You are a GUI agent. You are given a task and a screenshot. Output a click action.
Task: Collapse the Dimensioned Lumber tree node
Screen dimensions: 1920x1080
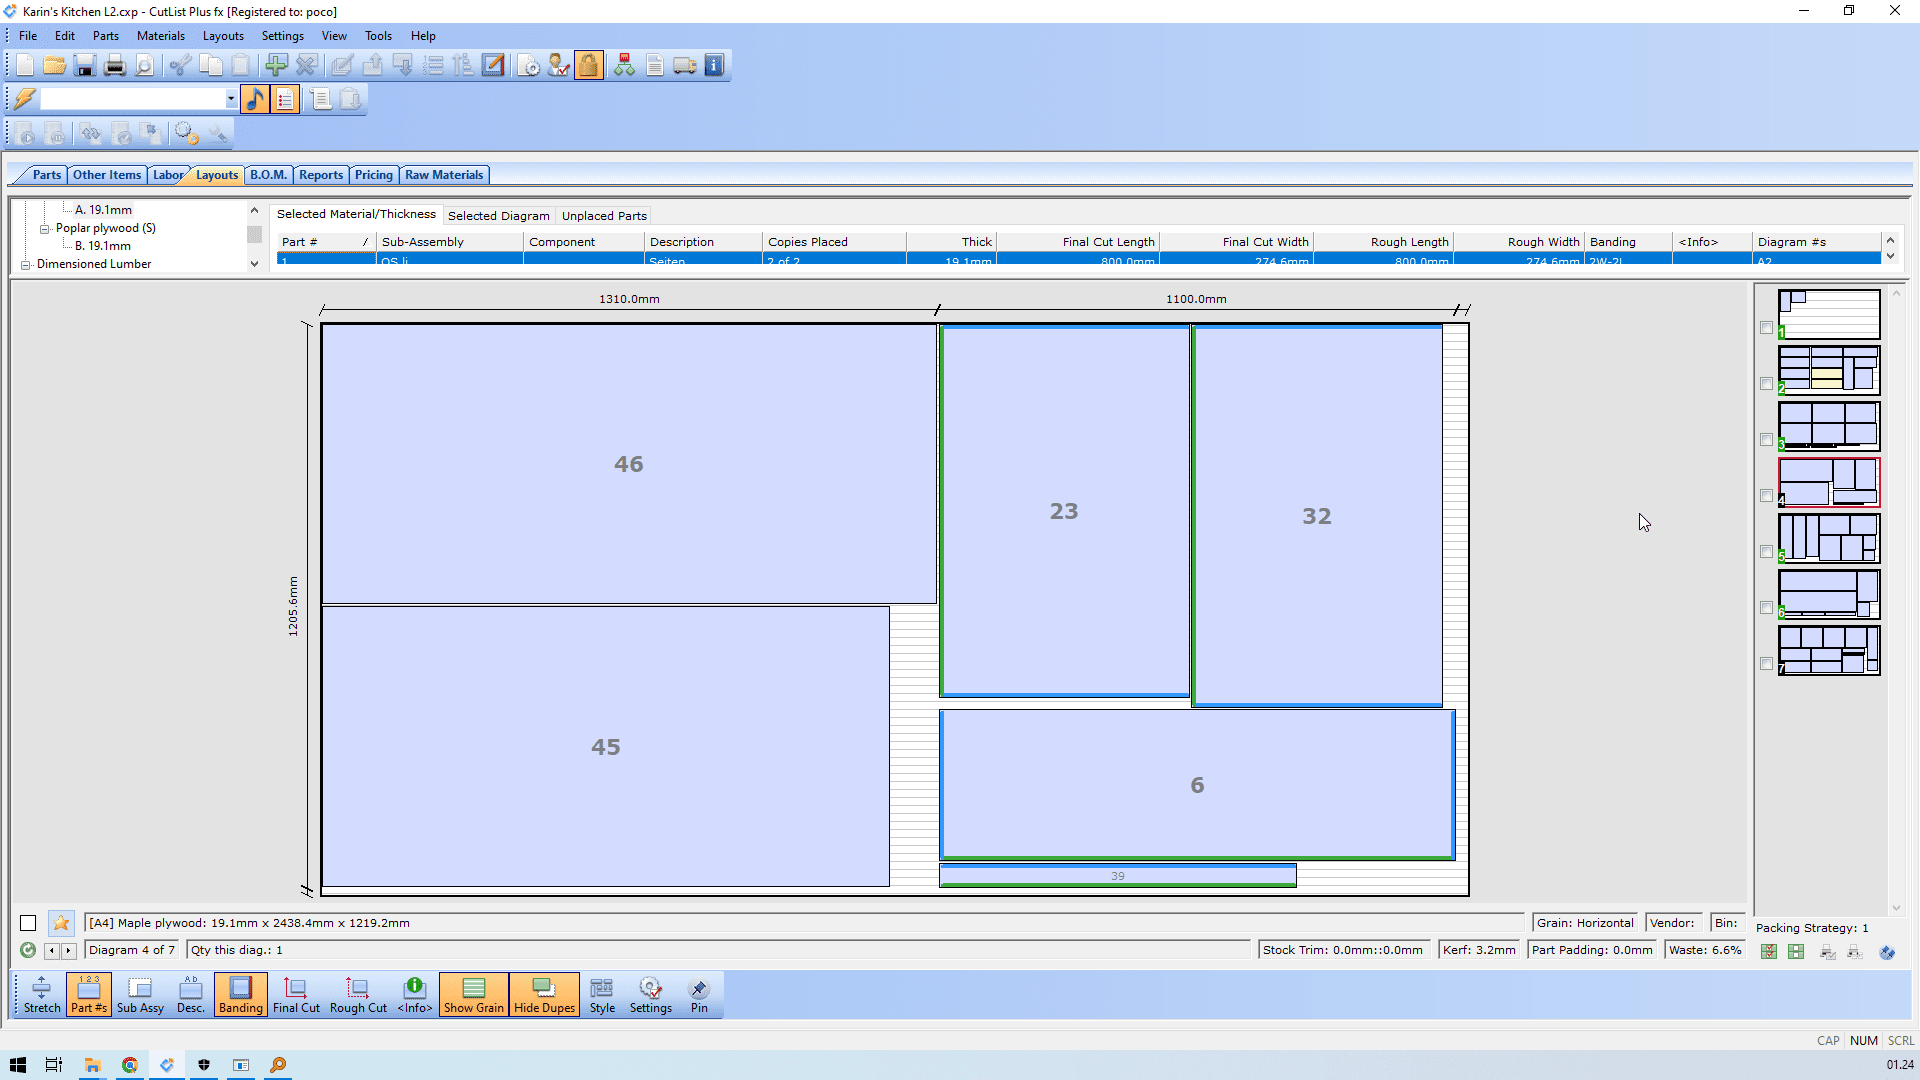[26, 265]
